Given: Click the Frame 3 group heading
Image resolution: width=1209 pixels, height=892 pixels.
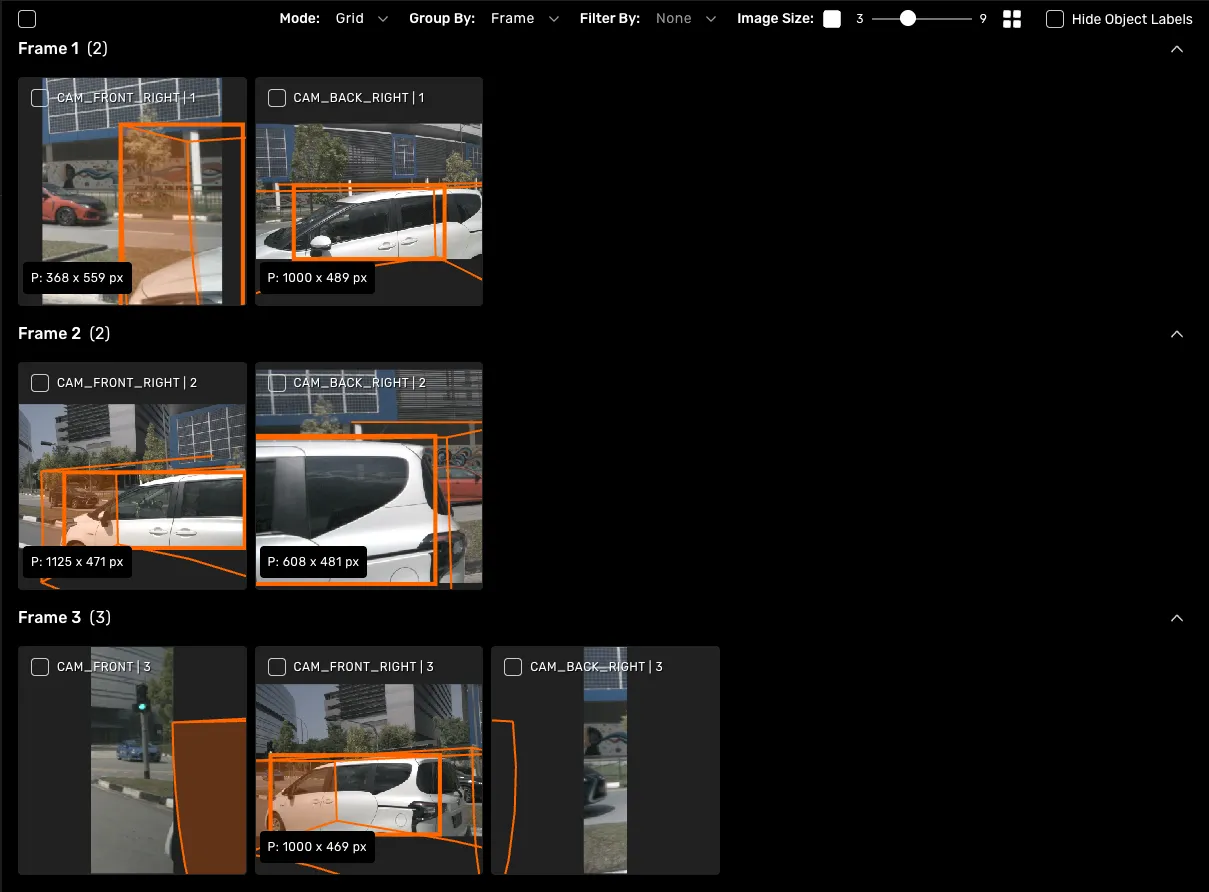Looking at the screenshot, I should point(64,618).
